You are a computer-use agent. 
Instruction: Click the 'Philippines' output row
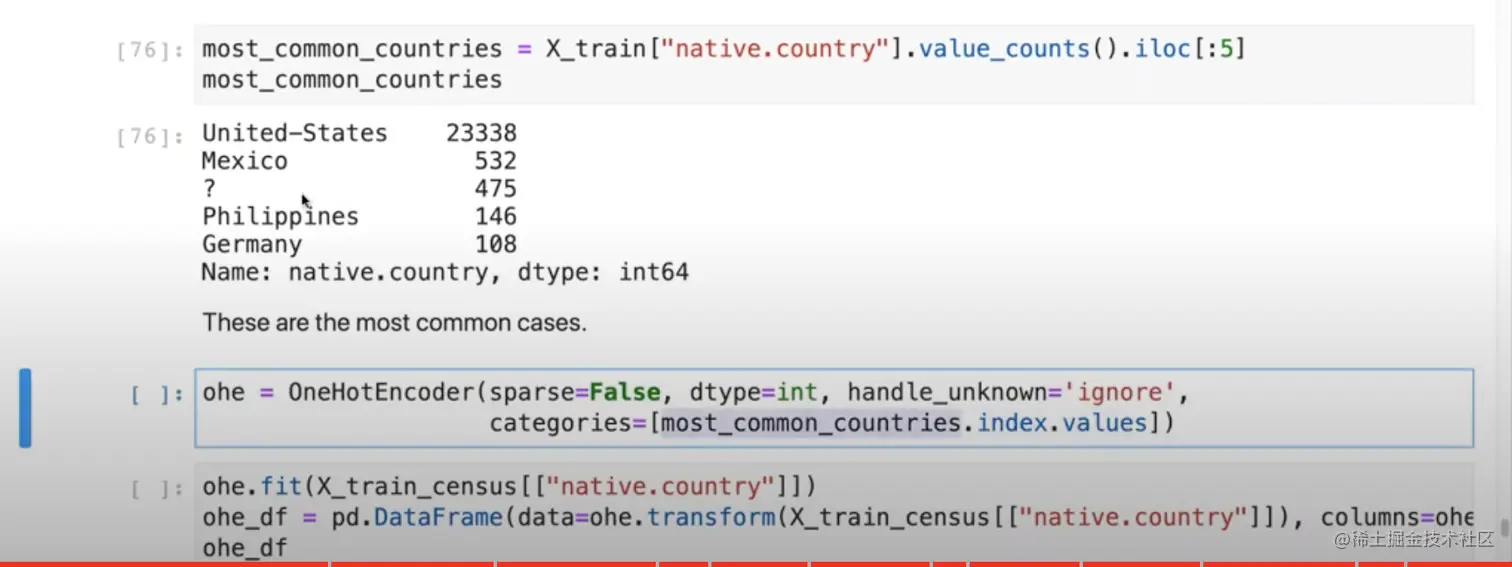[x=359, y=216]
